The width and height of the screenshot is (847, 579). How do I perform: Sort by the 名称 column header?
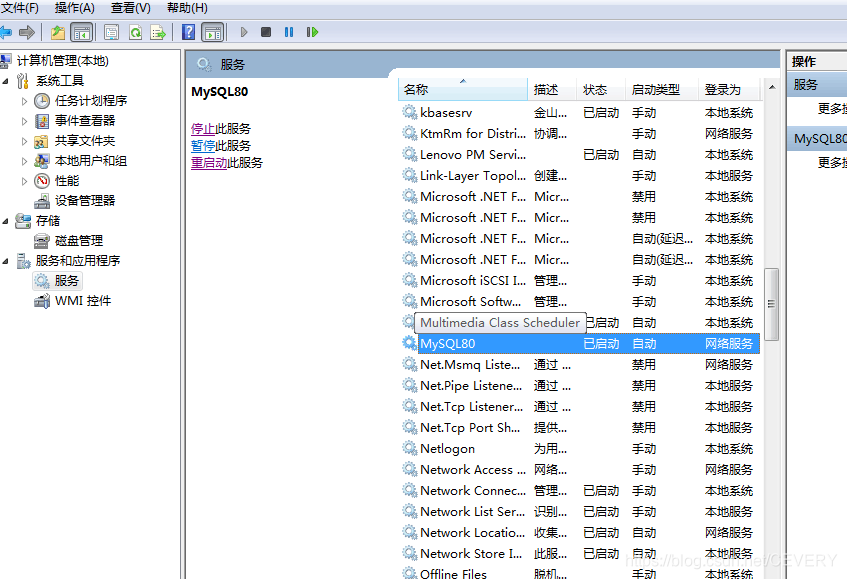point(462,89)
